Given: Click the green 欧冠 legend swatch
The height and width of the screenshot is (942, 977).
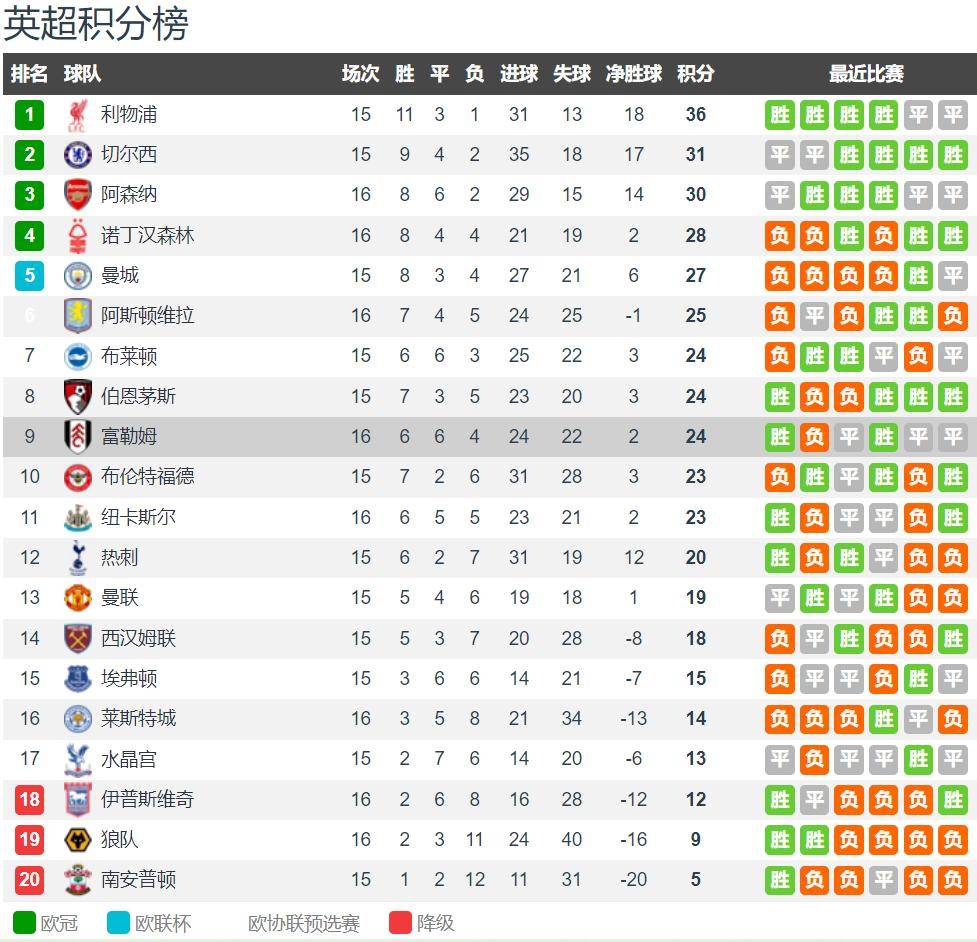Looking at the screenshot, I should pyautogui.click(x=24, y=922).
